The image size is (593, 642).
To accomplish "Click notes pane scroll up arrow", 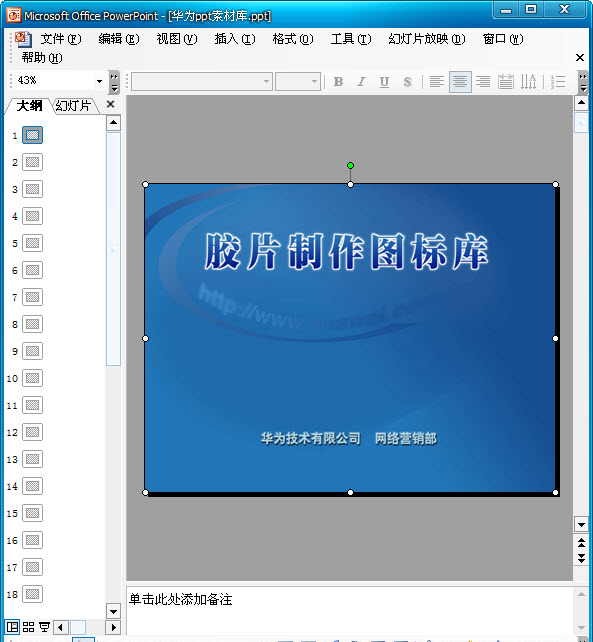I will click(581, 594).
